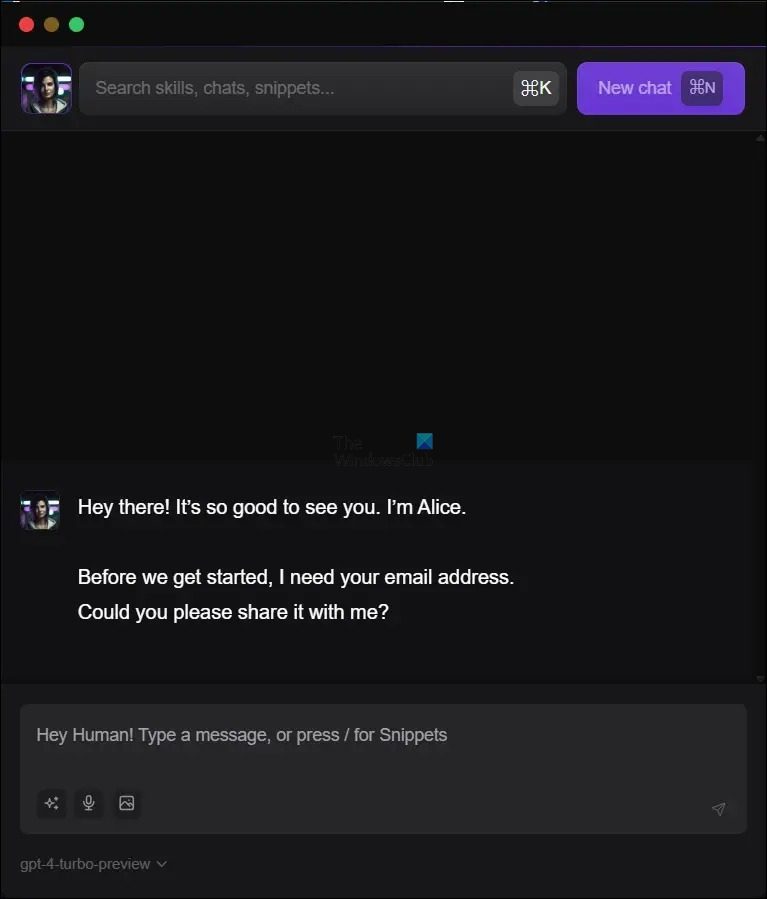767x899 pixels.
Task: Open the image attachment icon
Action: (x=126, y=803)
